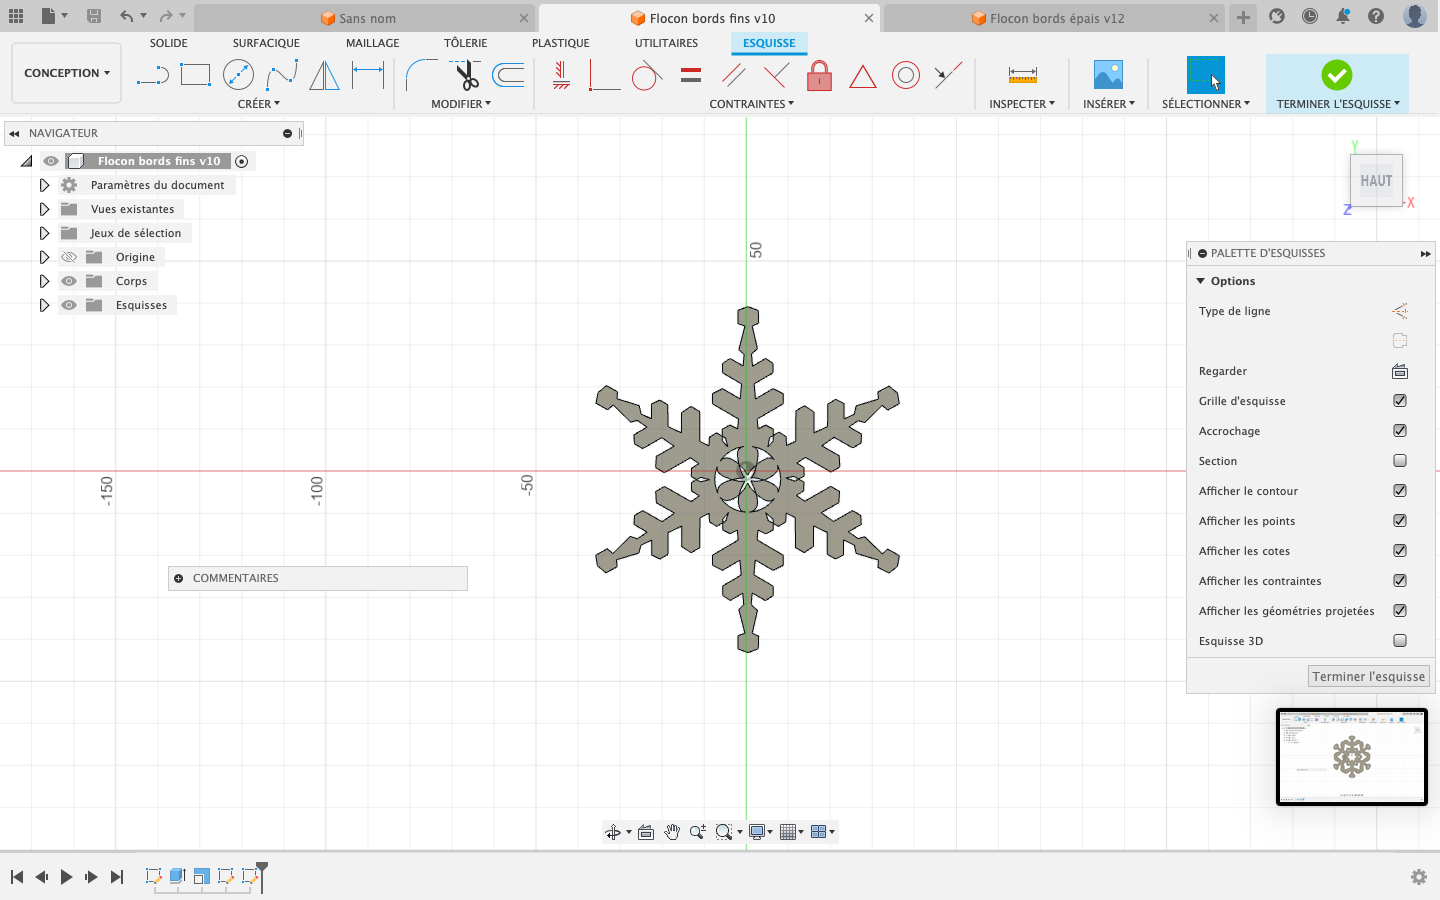
Task: Select the Rectangle sketch tool
Action: point(195,75)
